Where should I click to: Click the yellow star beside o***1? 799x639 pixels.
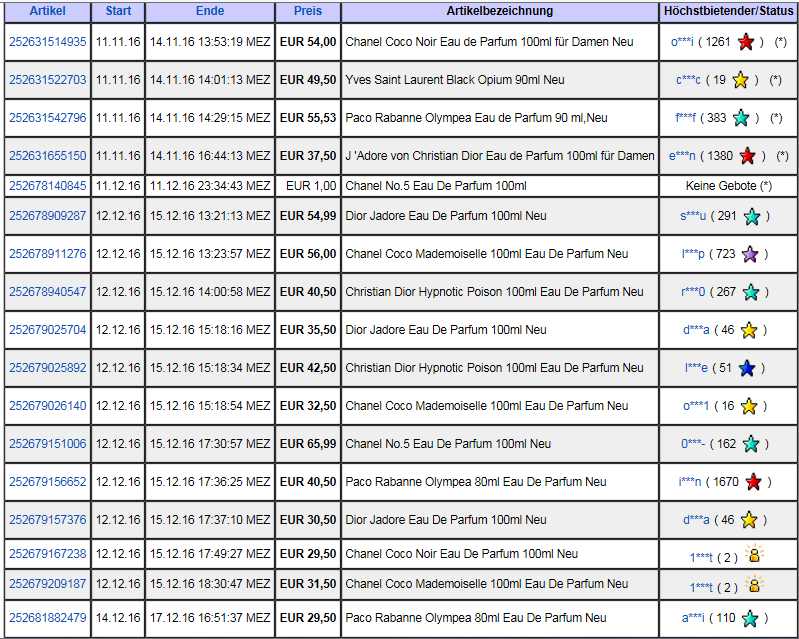pos(749,406)
